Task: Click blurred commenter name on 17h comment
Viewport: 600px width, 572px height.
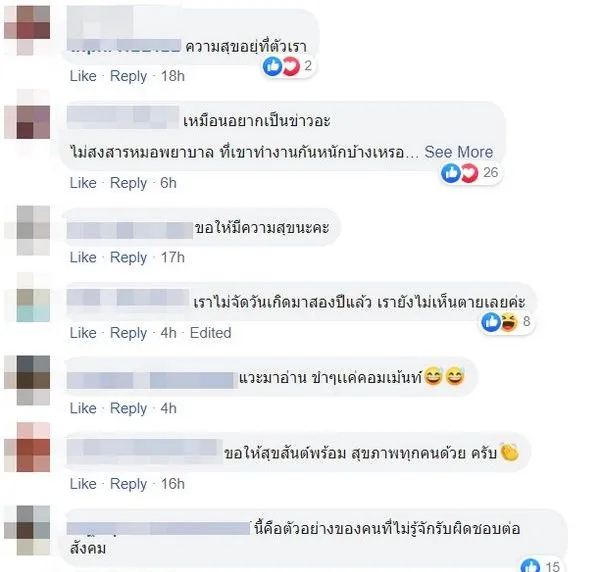Action: (130, 230)
